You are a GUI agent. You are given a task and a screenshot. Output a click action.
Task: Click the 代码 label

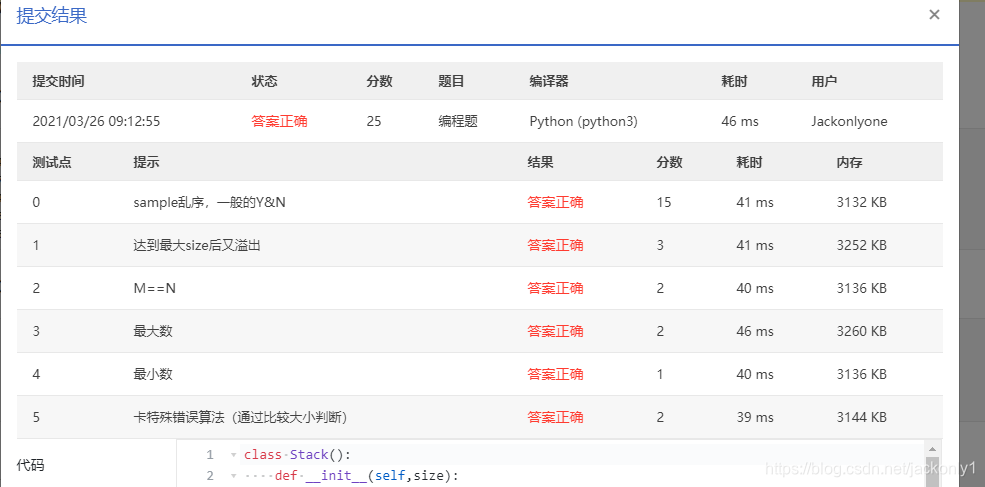coord(30,466)
